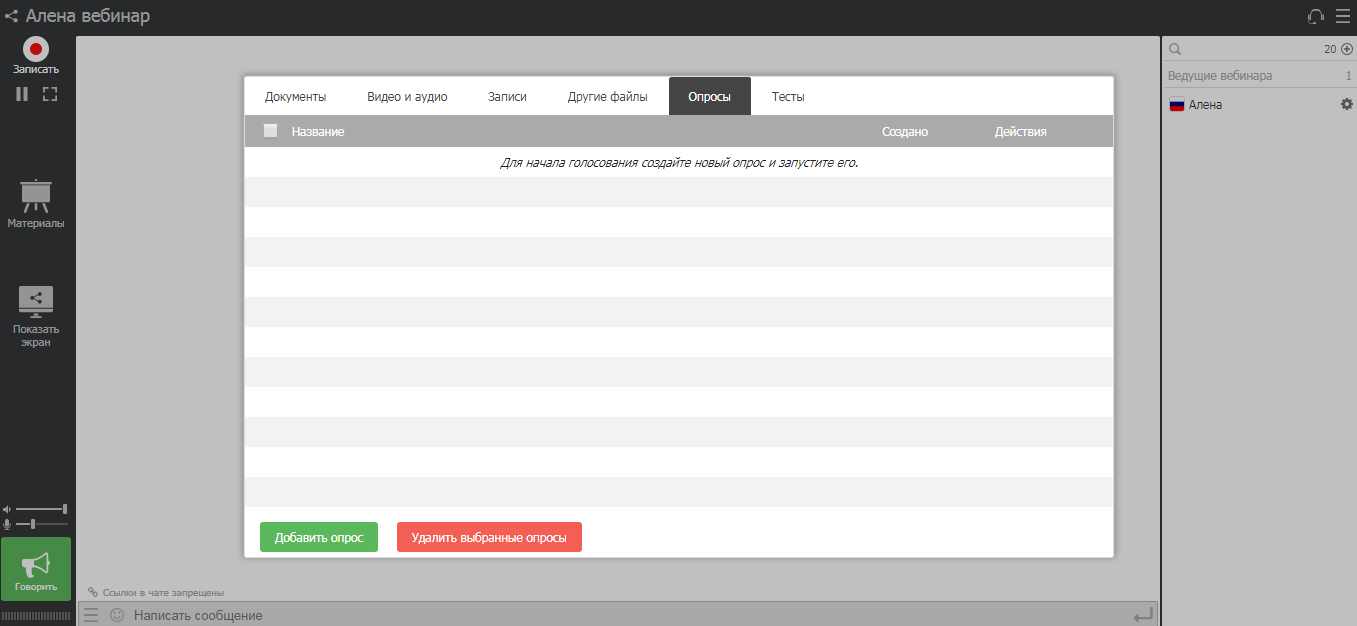Start recording with the Записать button
The height and width of the screenshot is (626, 1357).
click(36, 56)
